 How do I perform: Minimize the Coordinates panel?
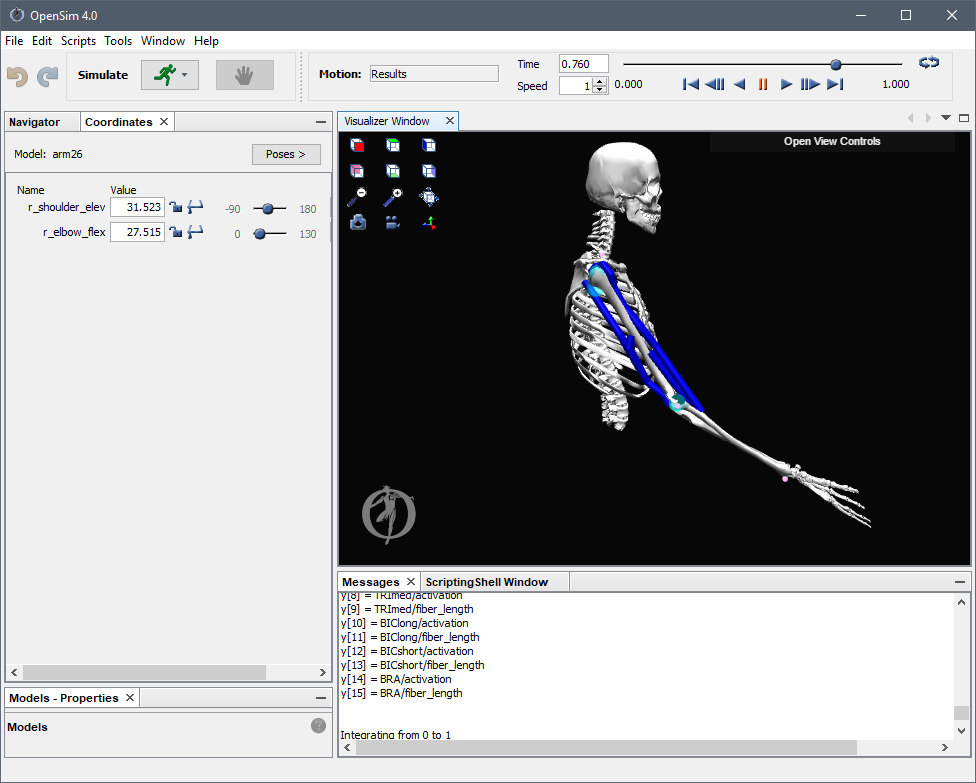pyautogui.click(x=321, y=122)
